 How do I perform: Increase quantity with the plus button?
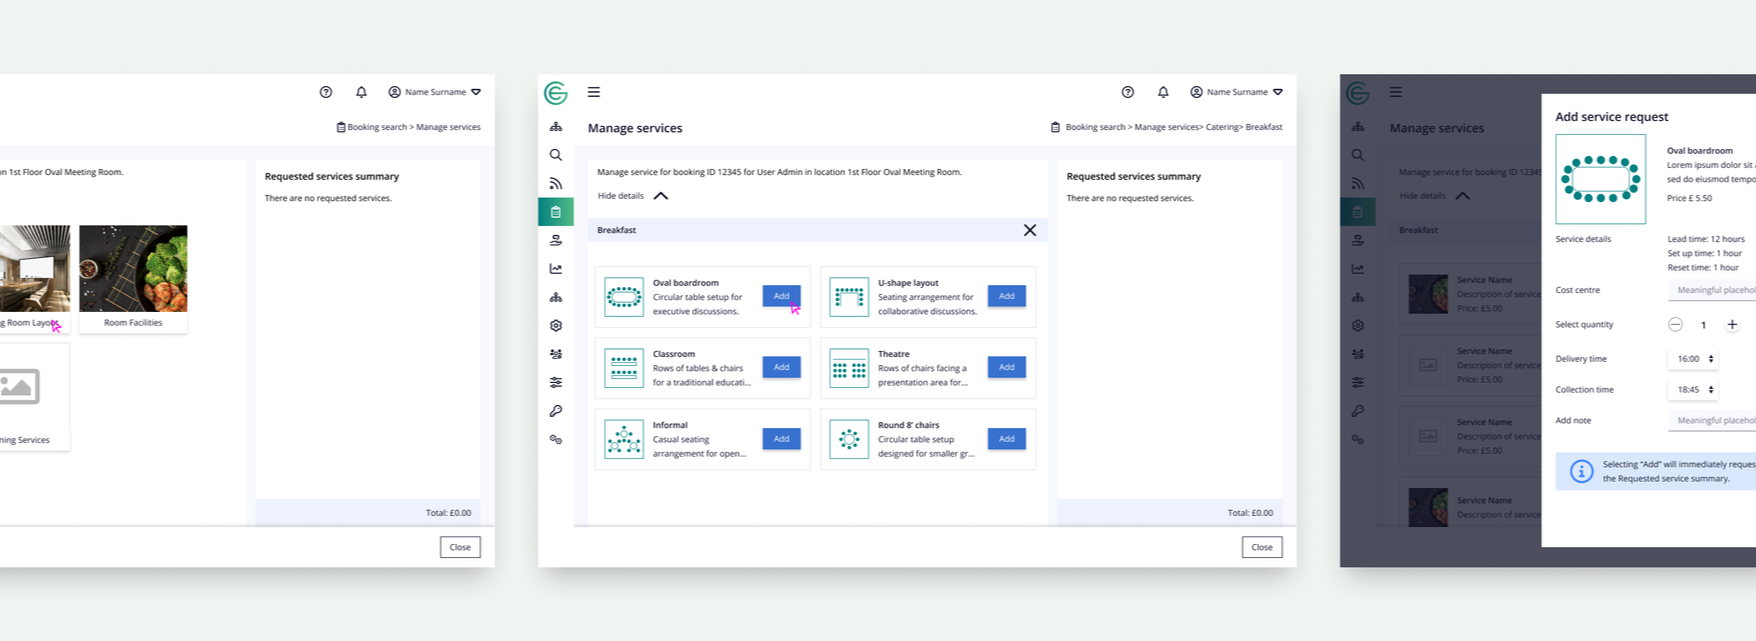coord(1732,325)
